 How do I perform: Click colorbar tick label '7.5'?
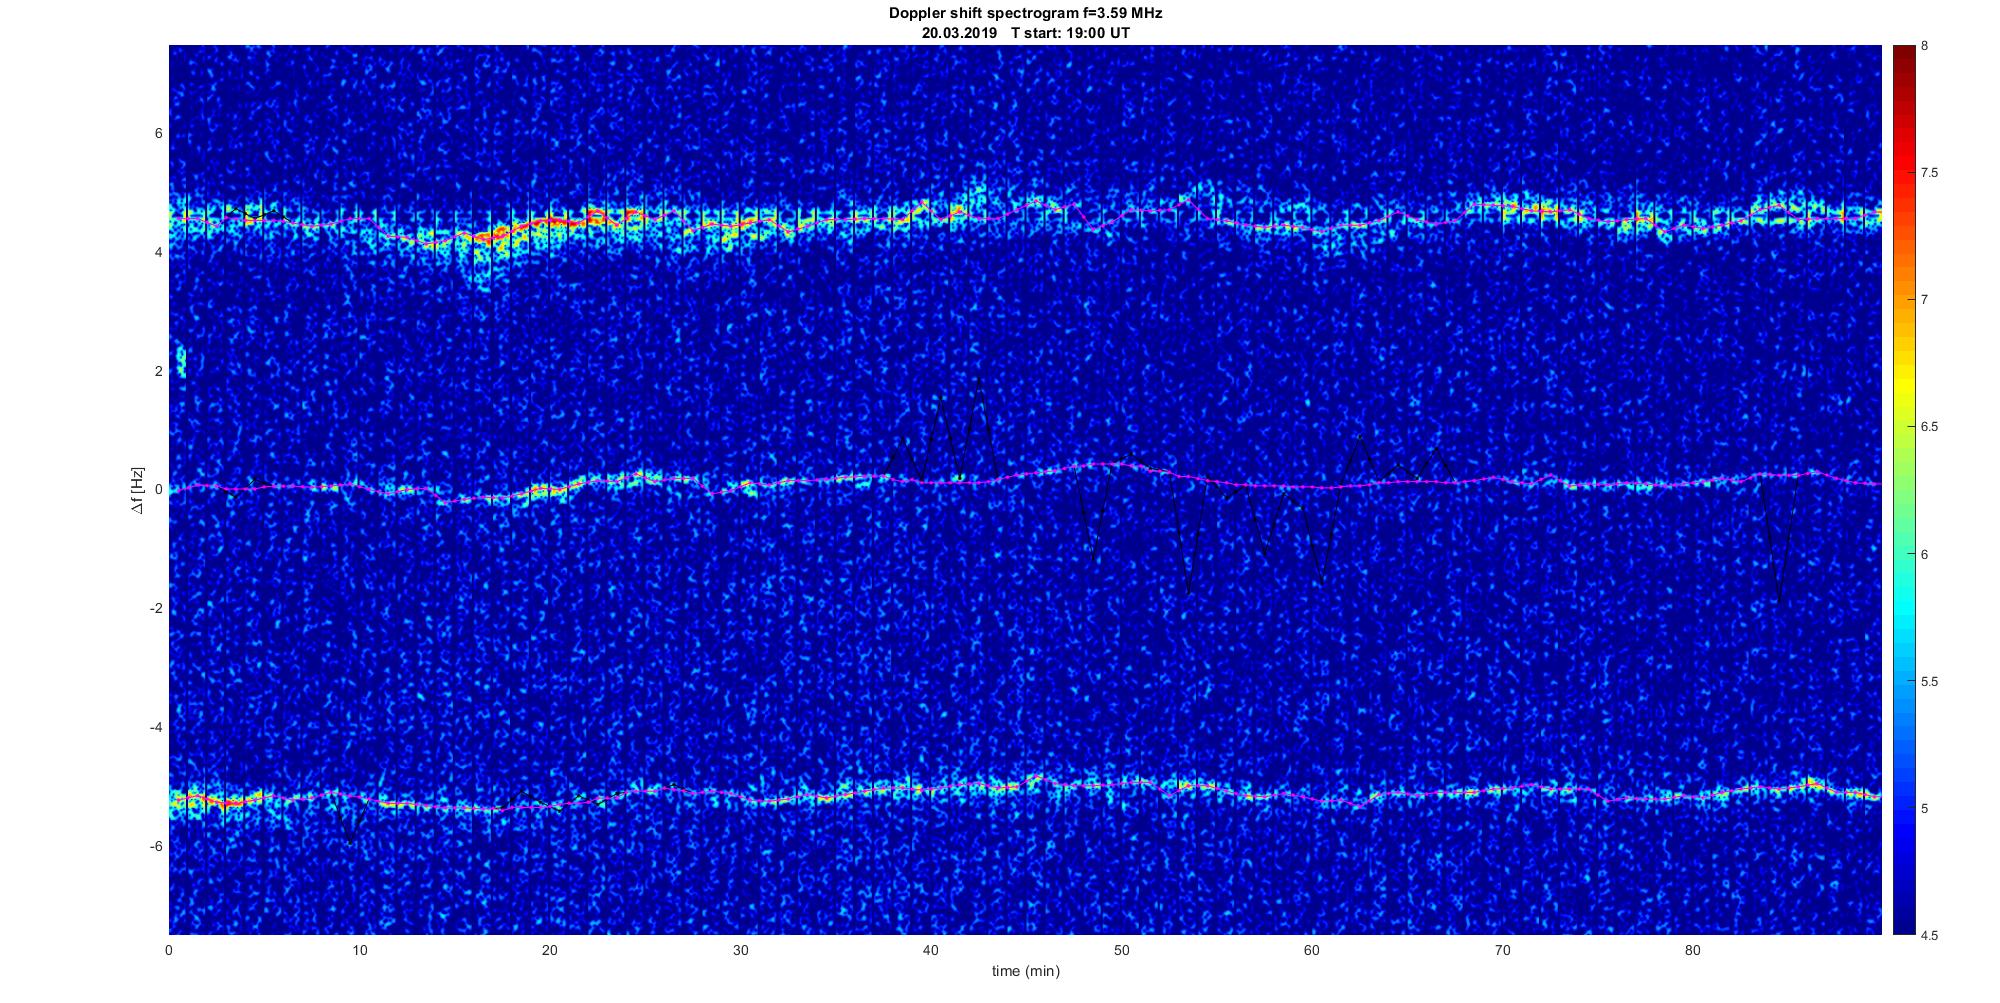[1929, 173]
